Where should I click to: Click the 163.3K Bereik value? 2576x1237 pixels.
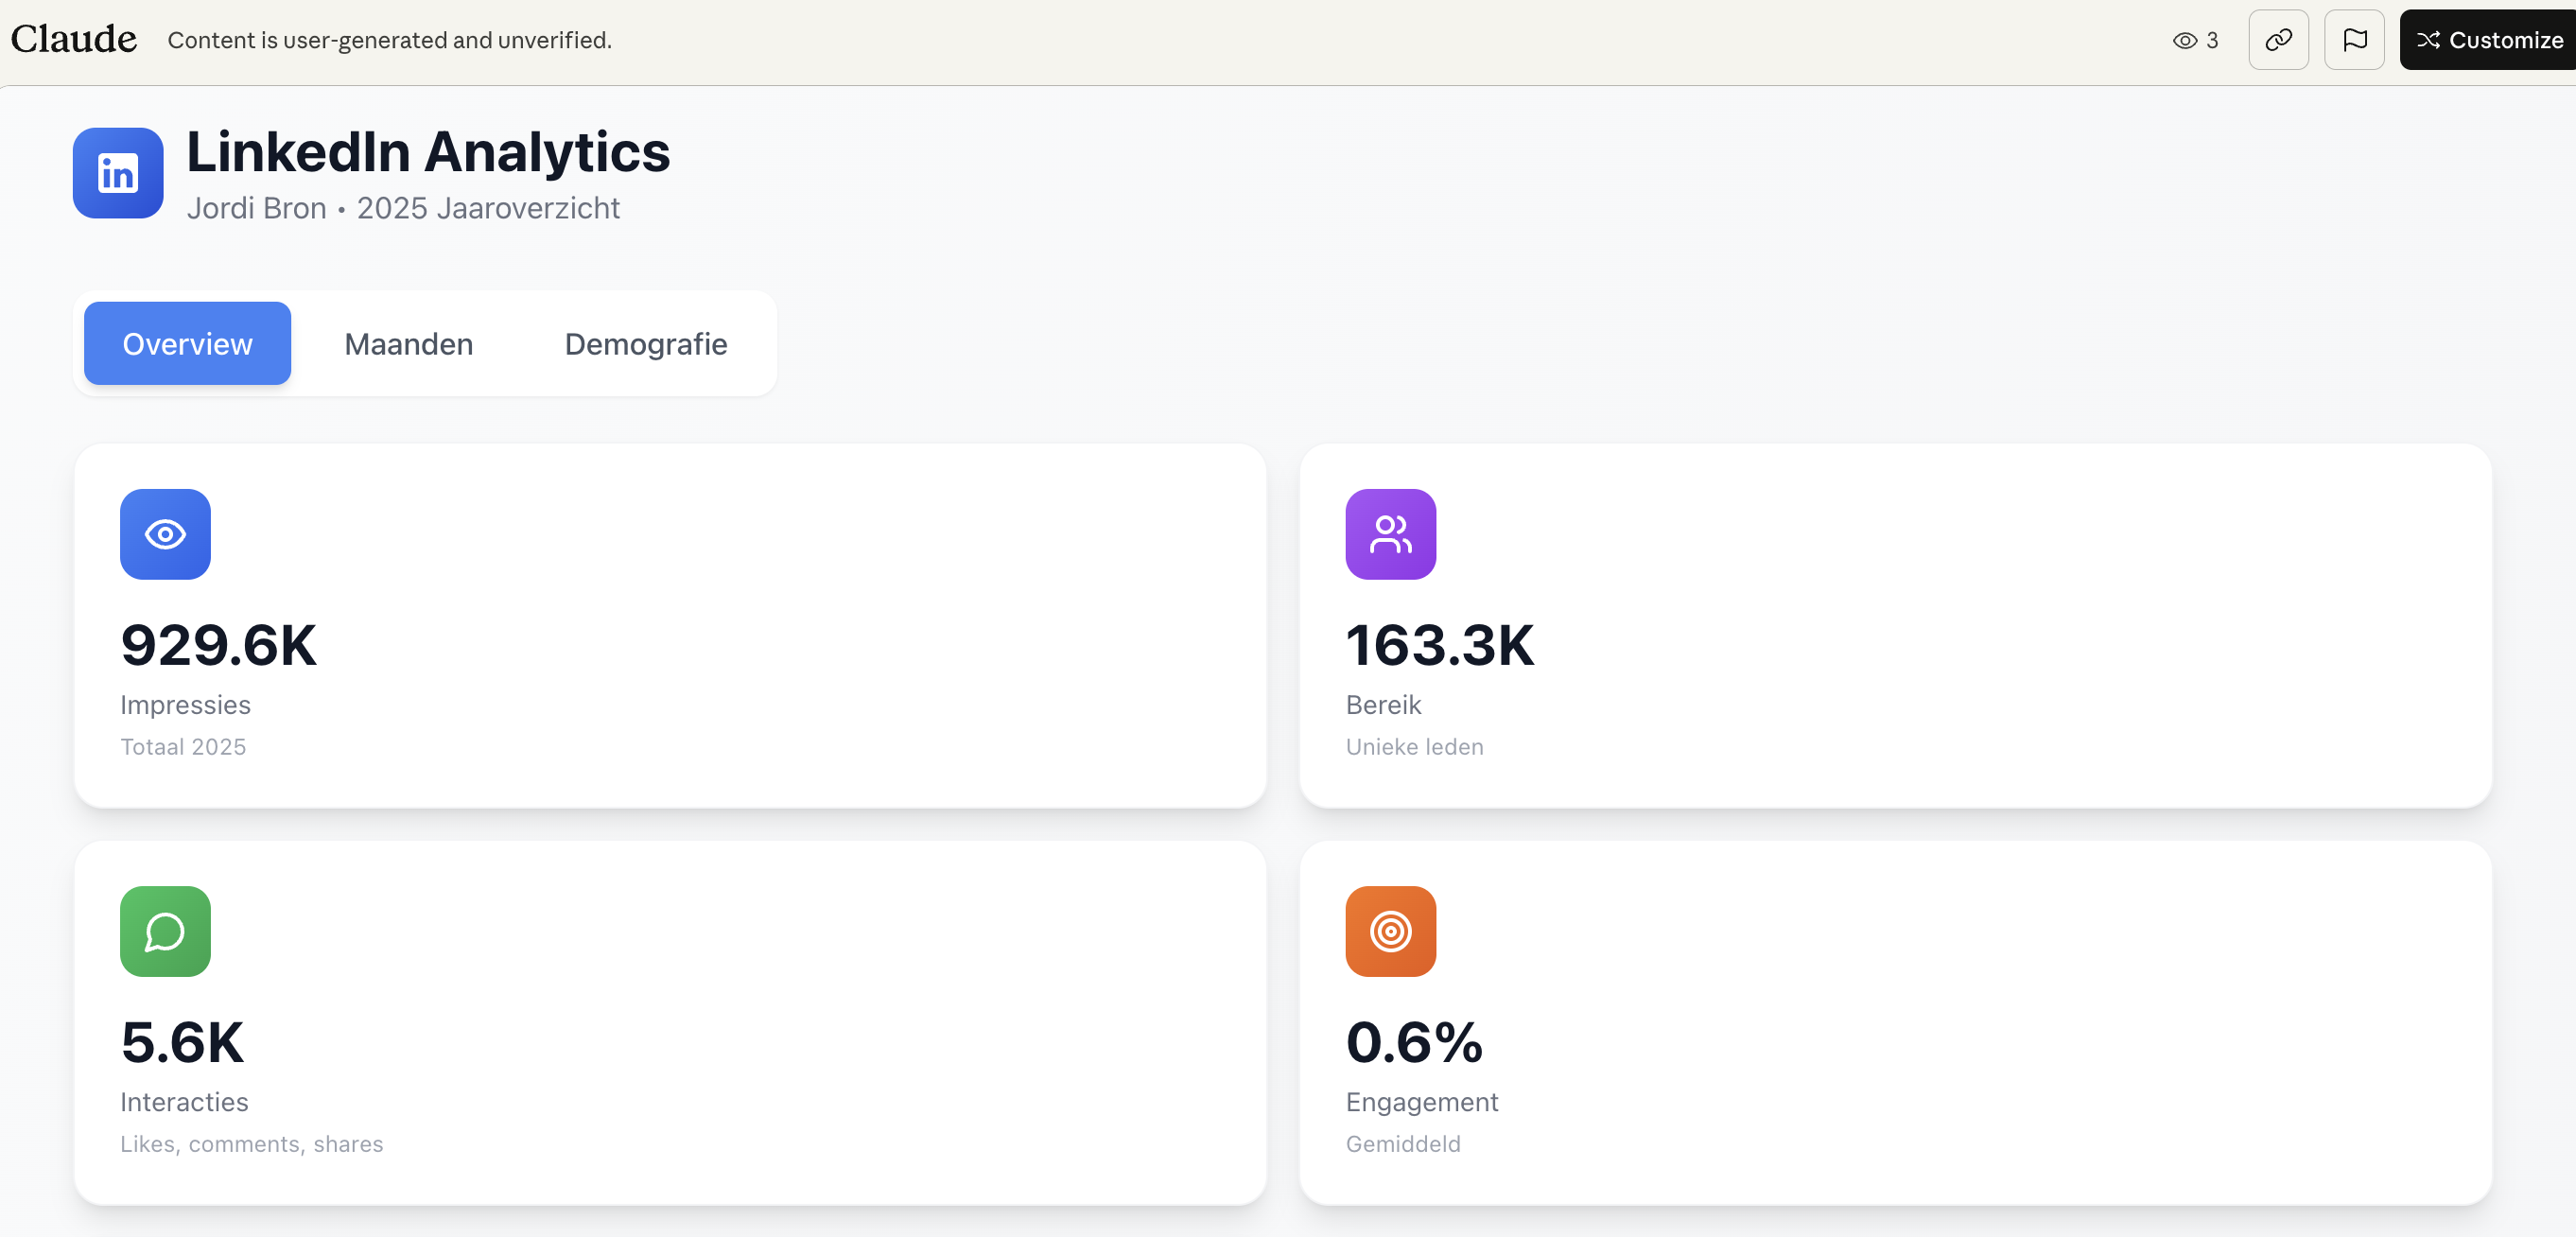tap(1439, 645)
